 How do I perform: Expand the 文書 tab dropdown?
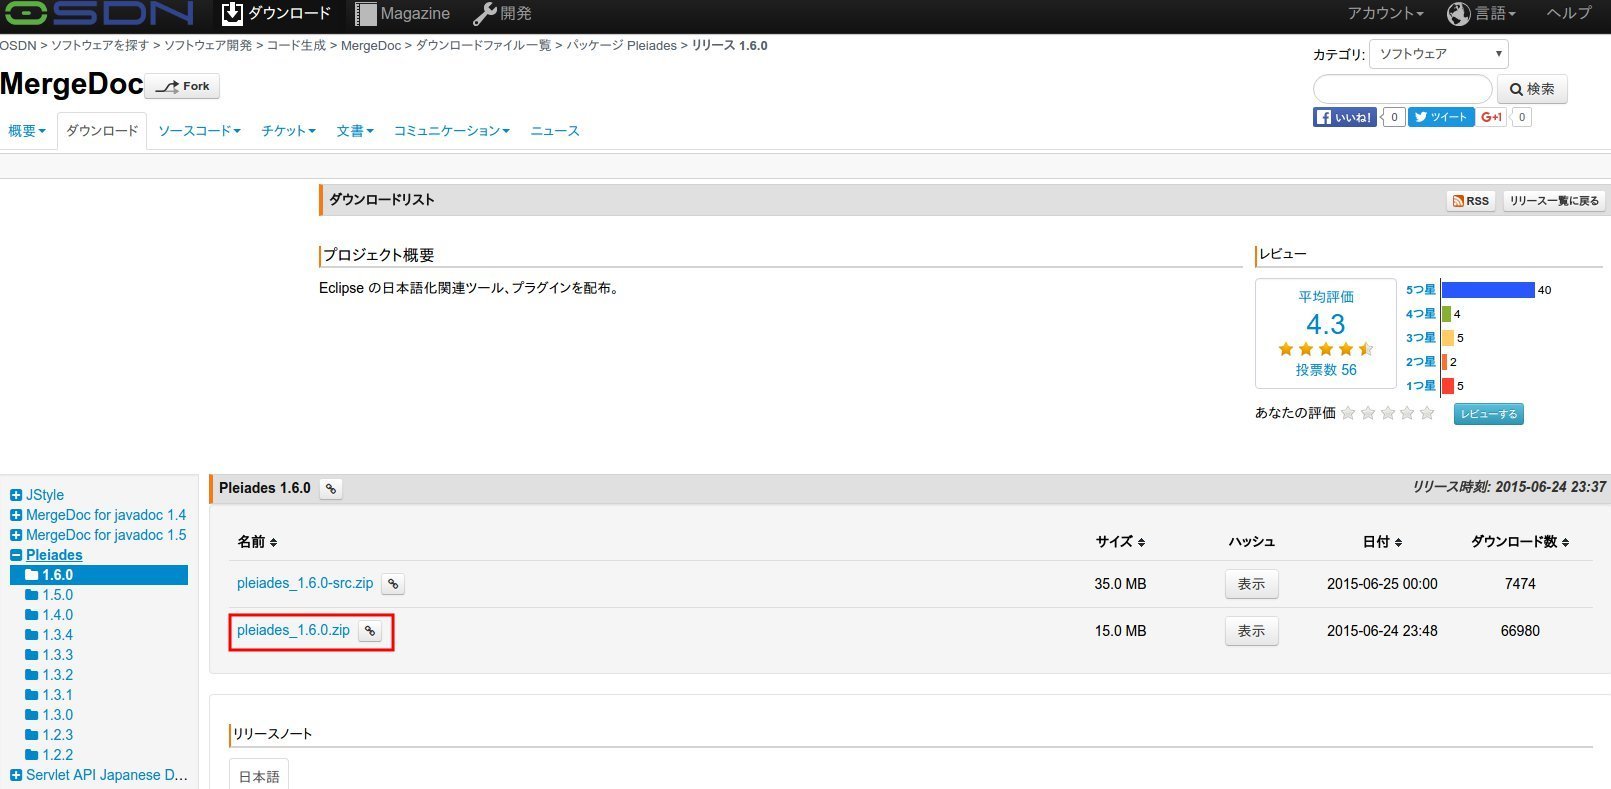coord(354,131)
